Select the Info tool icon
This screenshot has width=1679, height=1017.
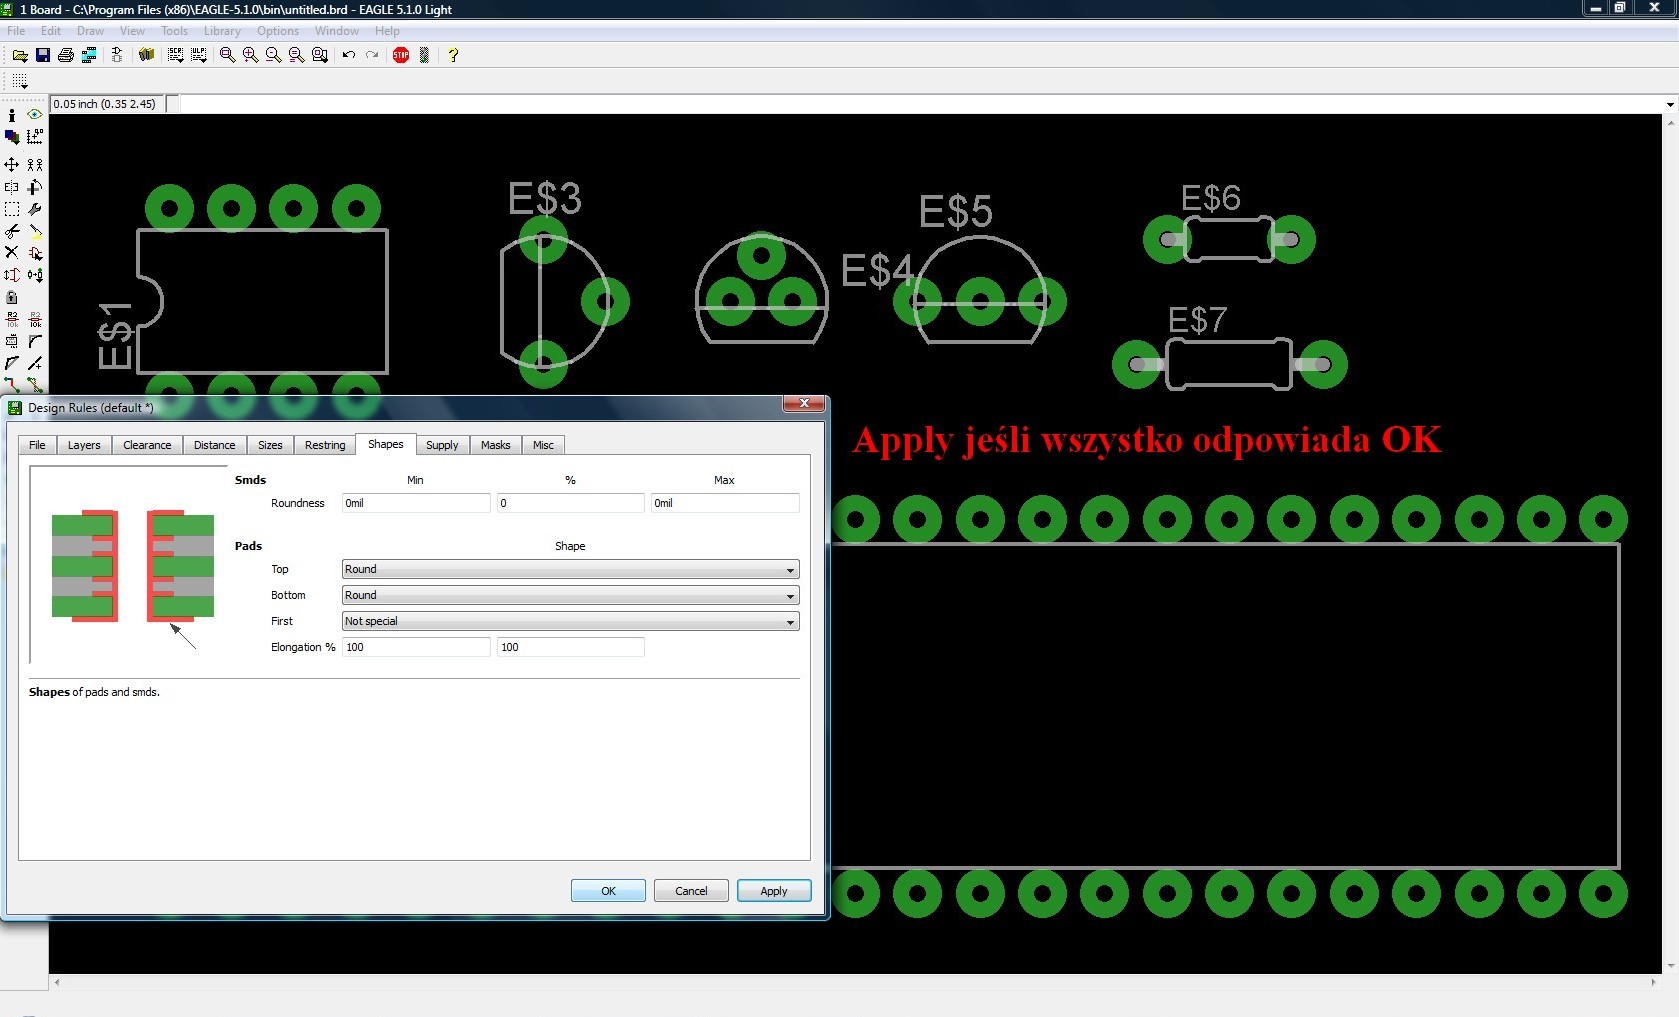12,115
